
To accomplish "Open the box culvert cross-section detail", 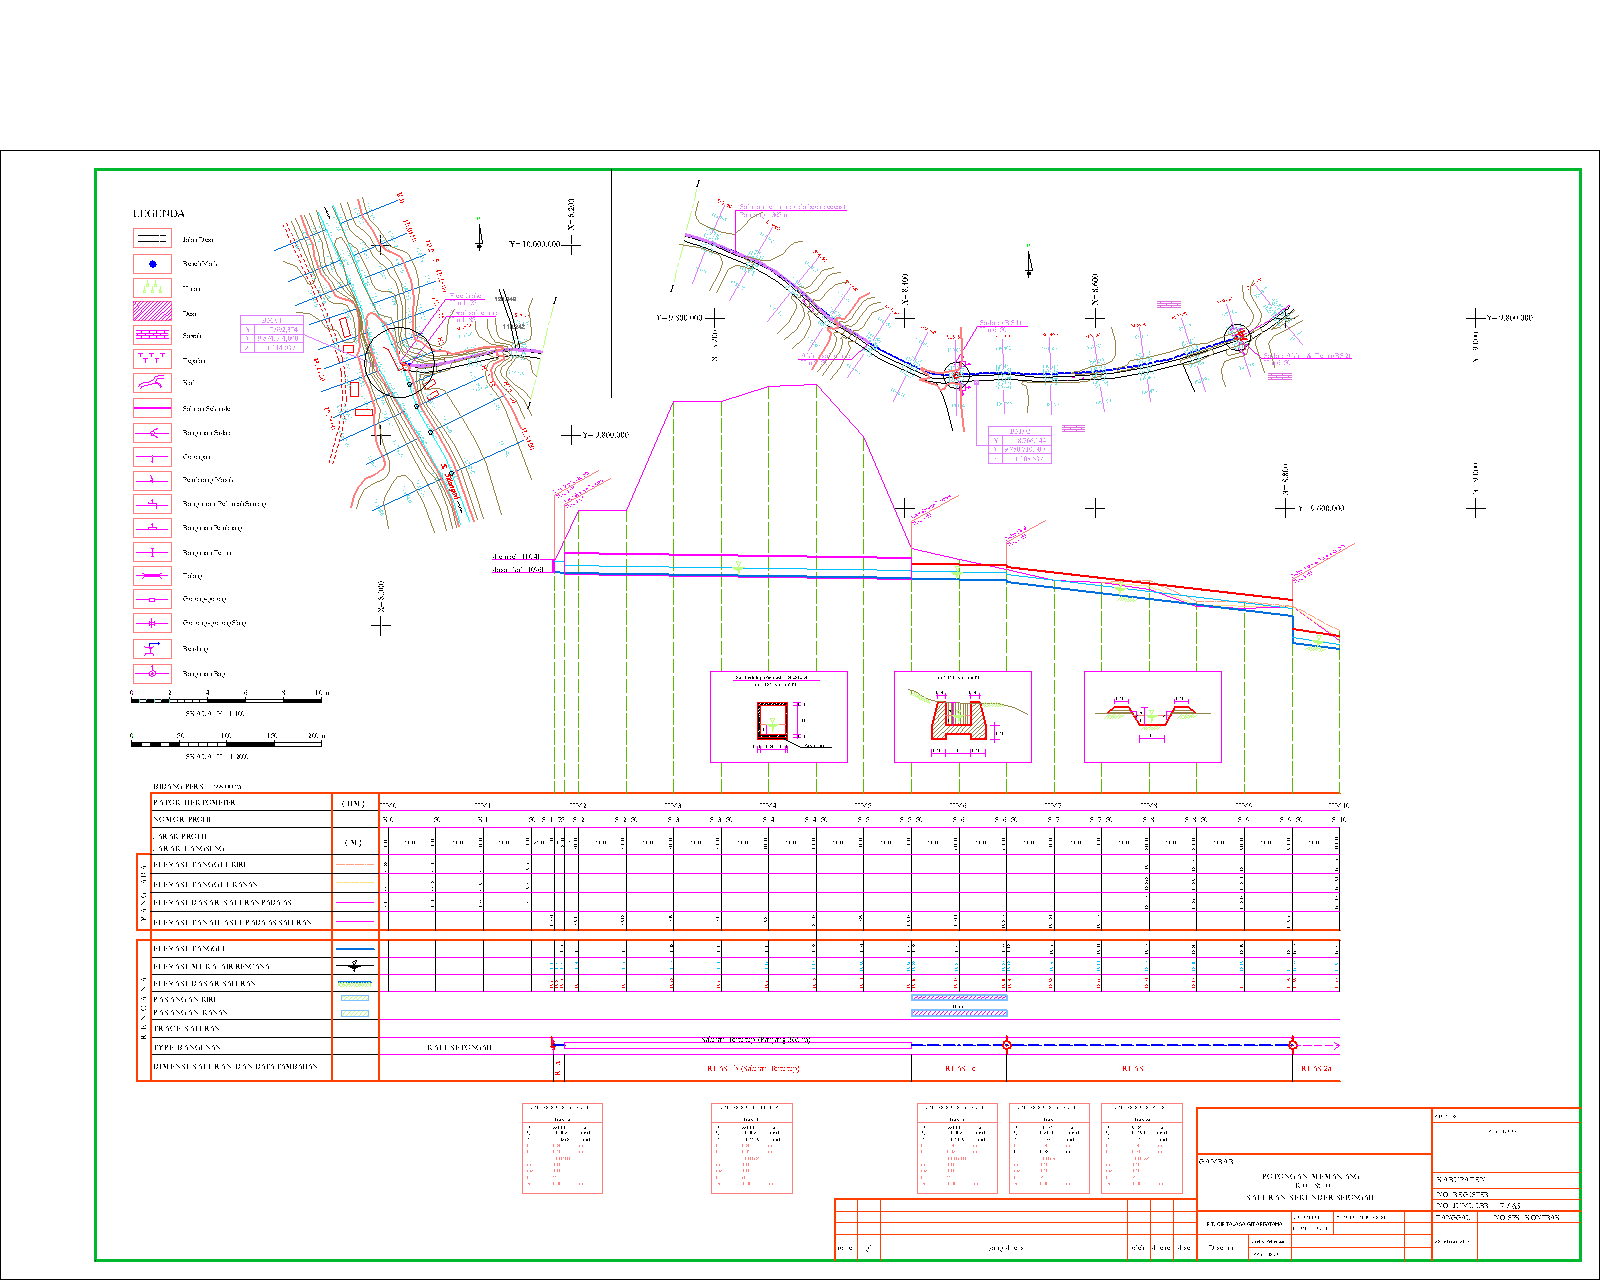I will tap(779, 717).
